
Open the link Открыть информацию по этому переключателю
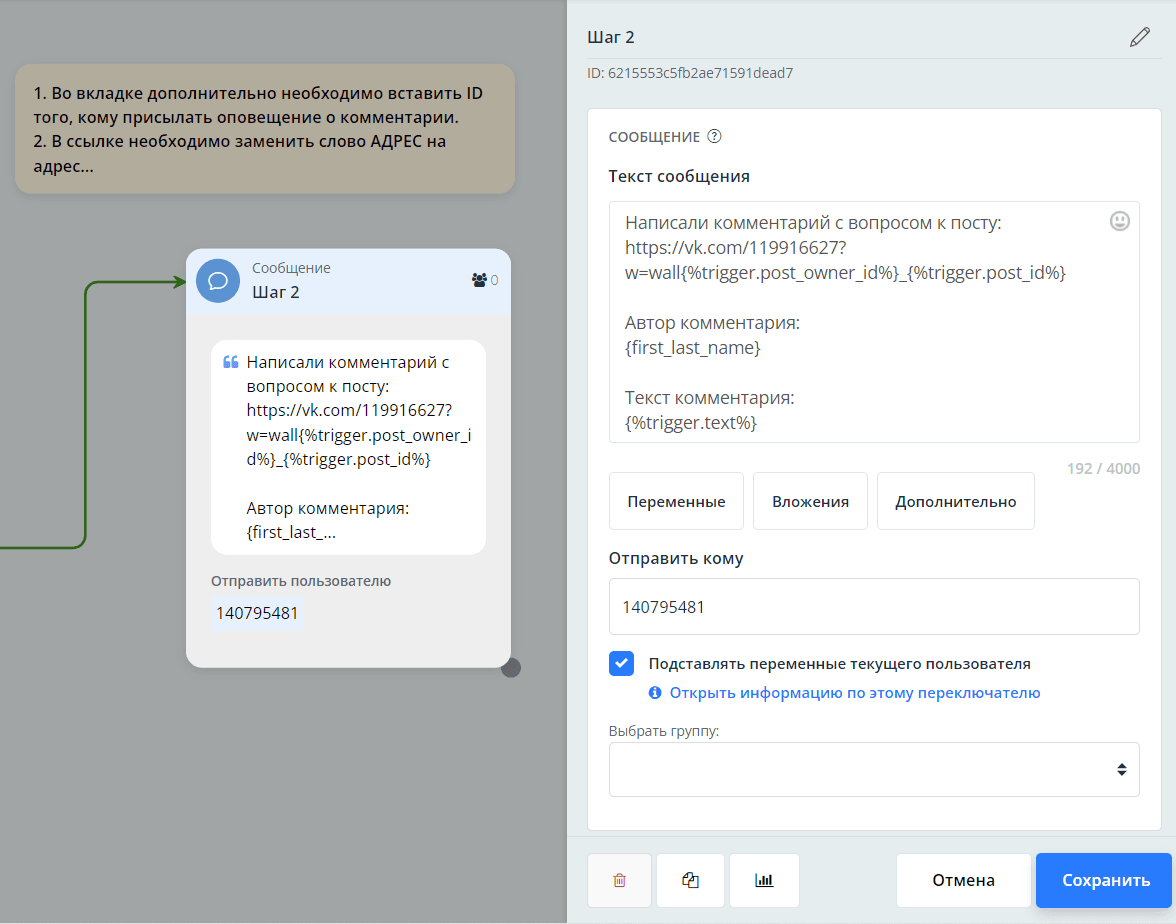pyautogui.click(x=855, y=693)
